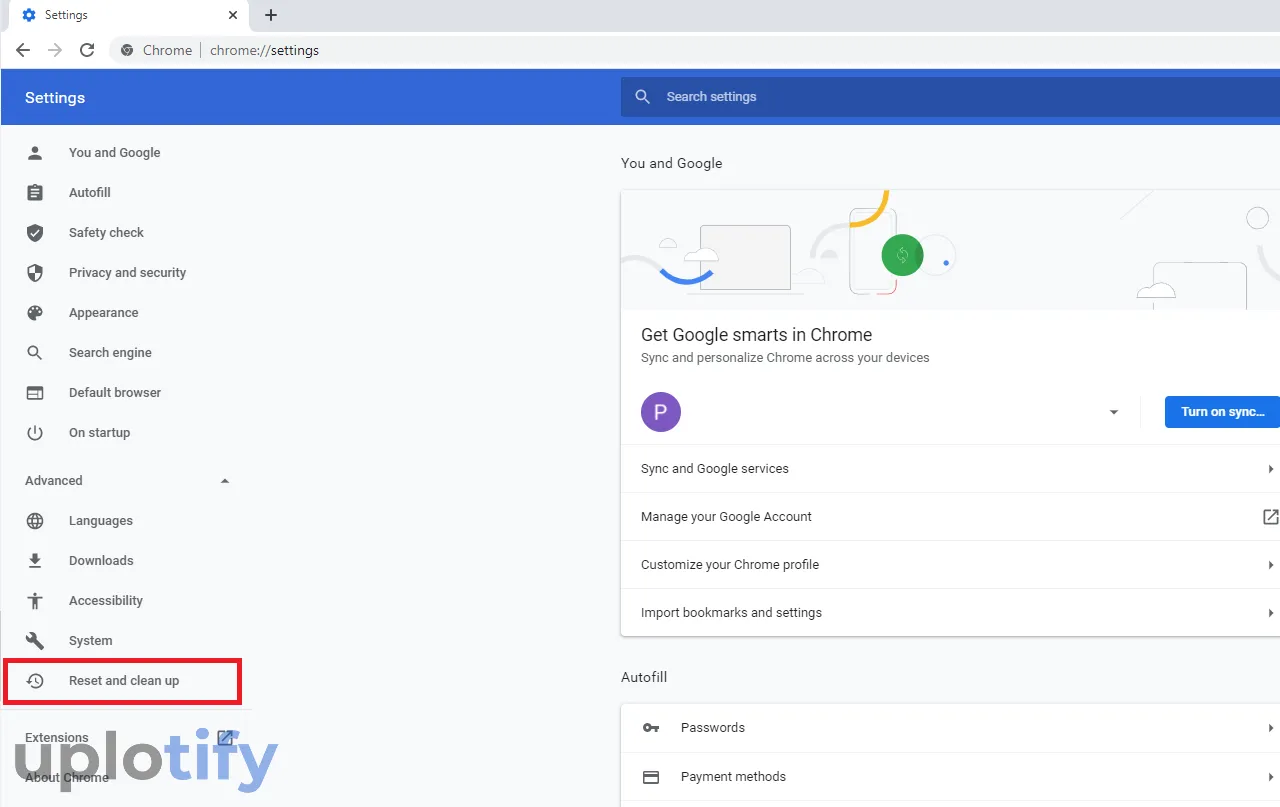
Task: Click the purple P profile avatar
Action: (x=661, y=412)
